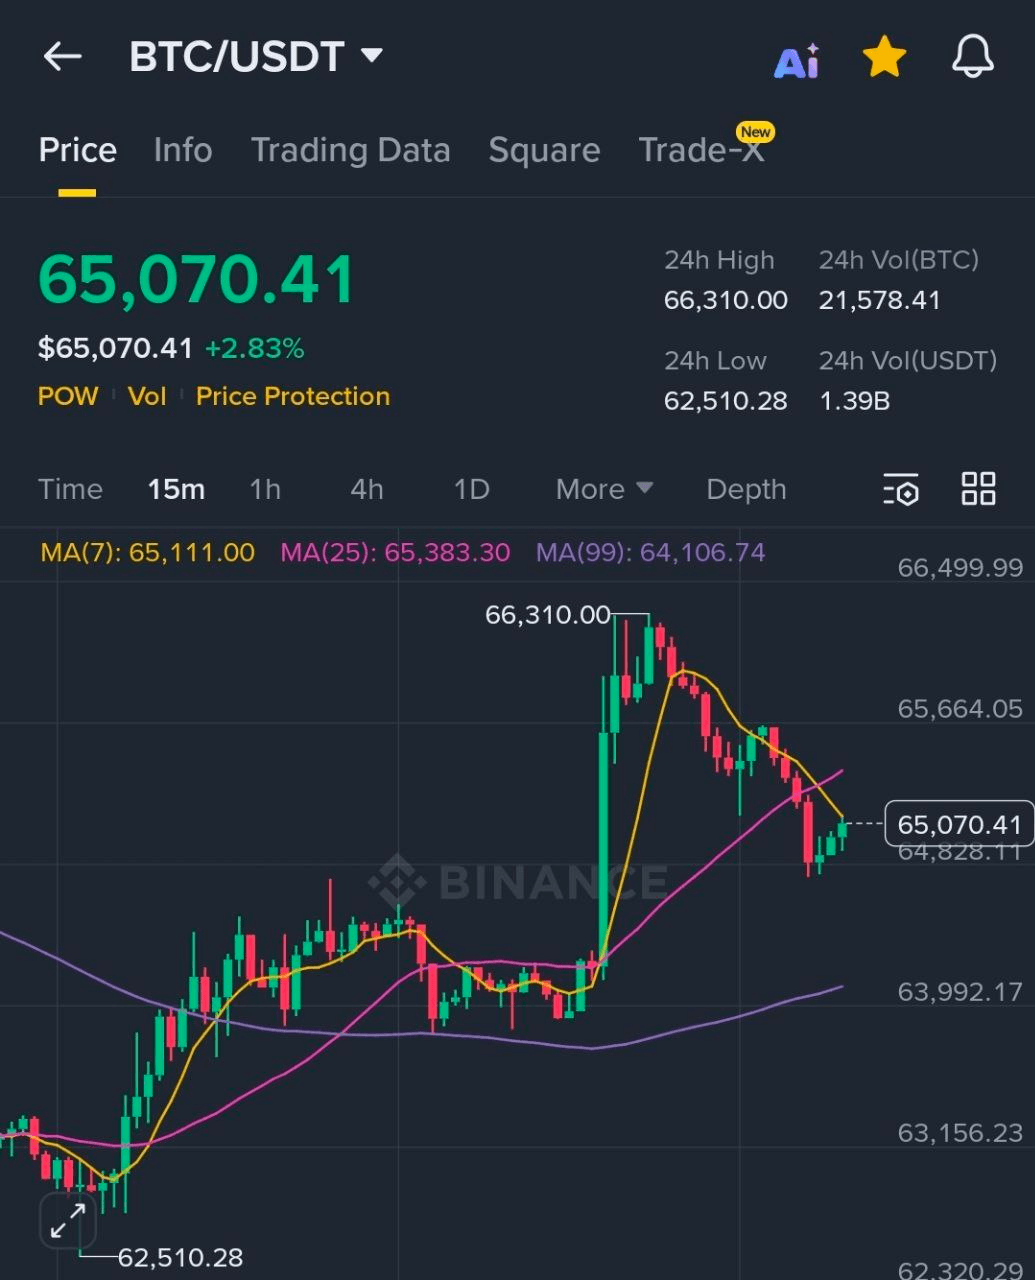
Task: Show the Depth chart view
Action: (746, 489)
